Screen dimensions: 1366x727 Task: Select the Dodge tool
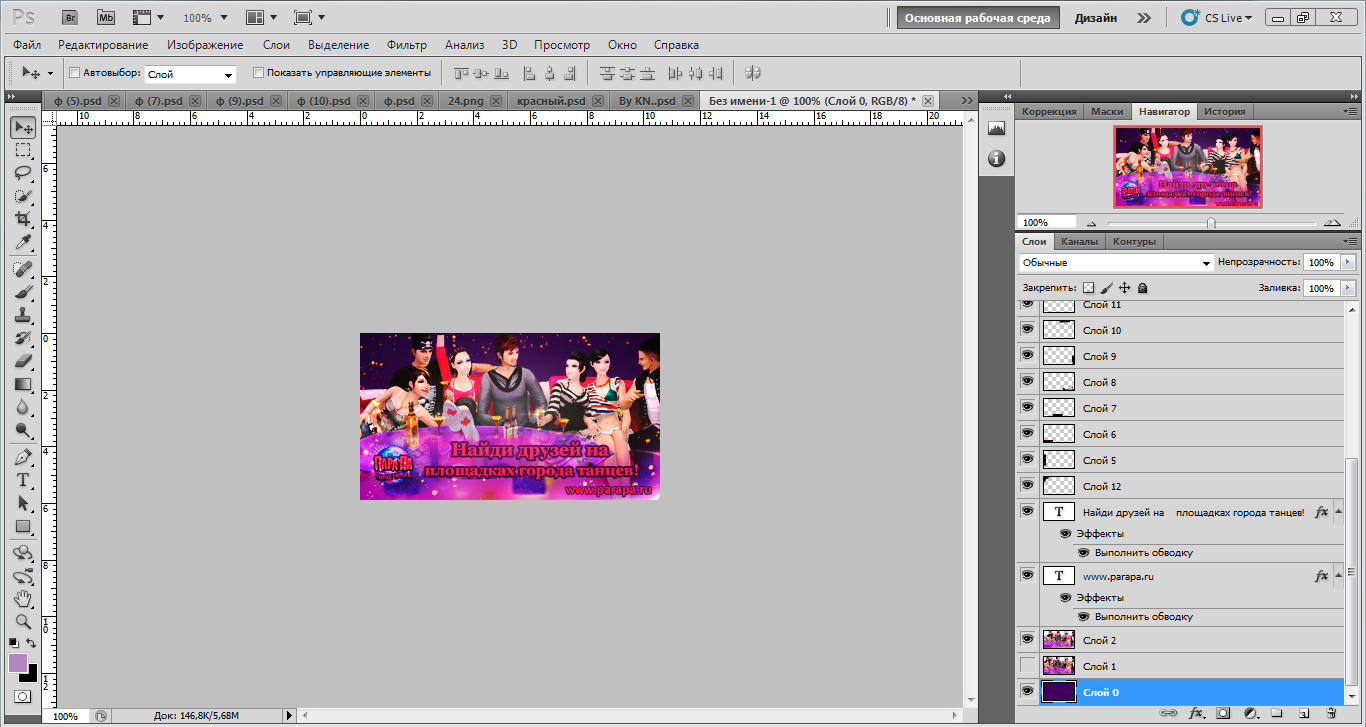pyautogui.click(x=23, y=430)
